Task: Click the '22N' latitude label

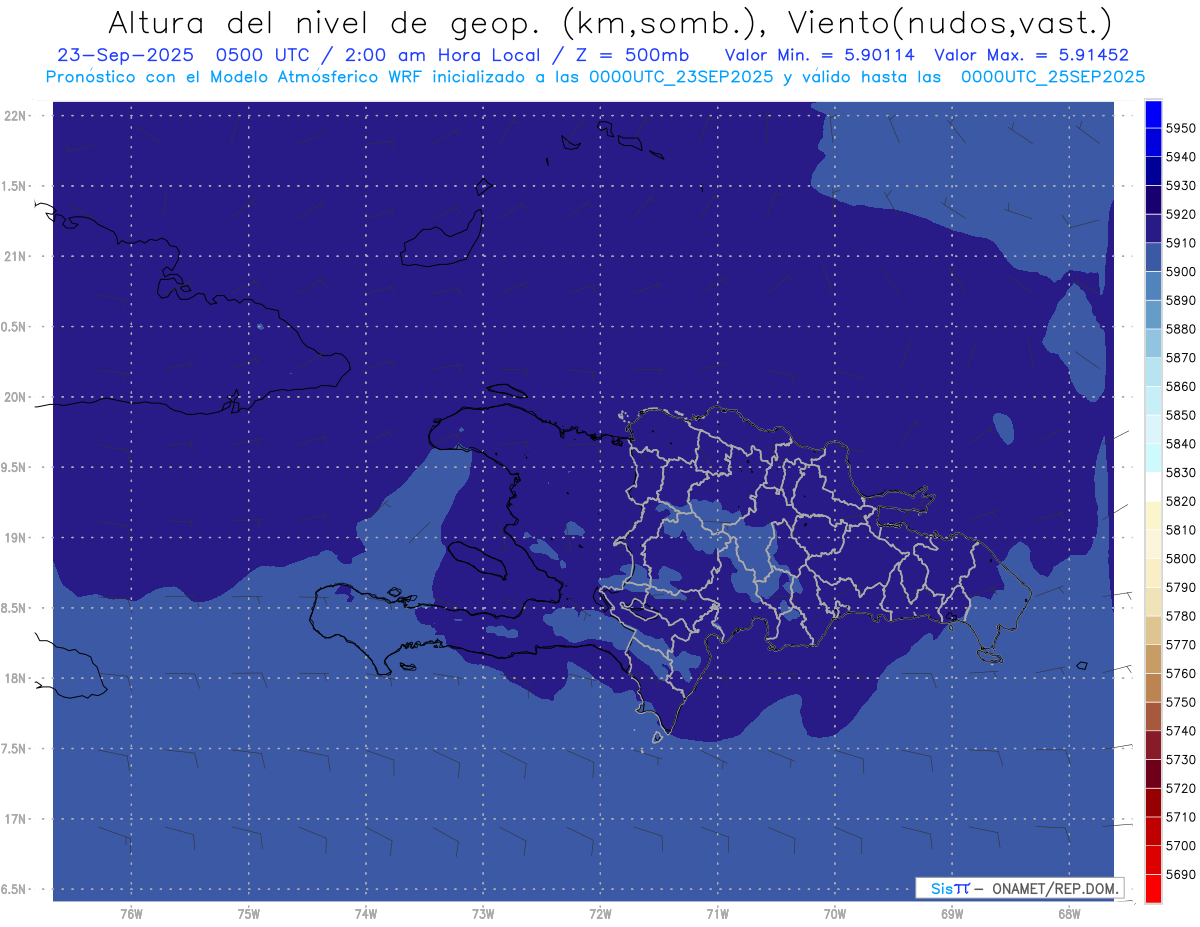Action: tap(14, 115)
